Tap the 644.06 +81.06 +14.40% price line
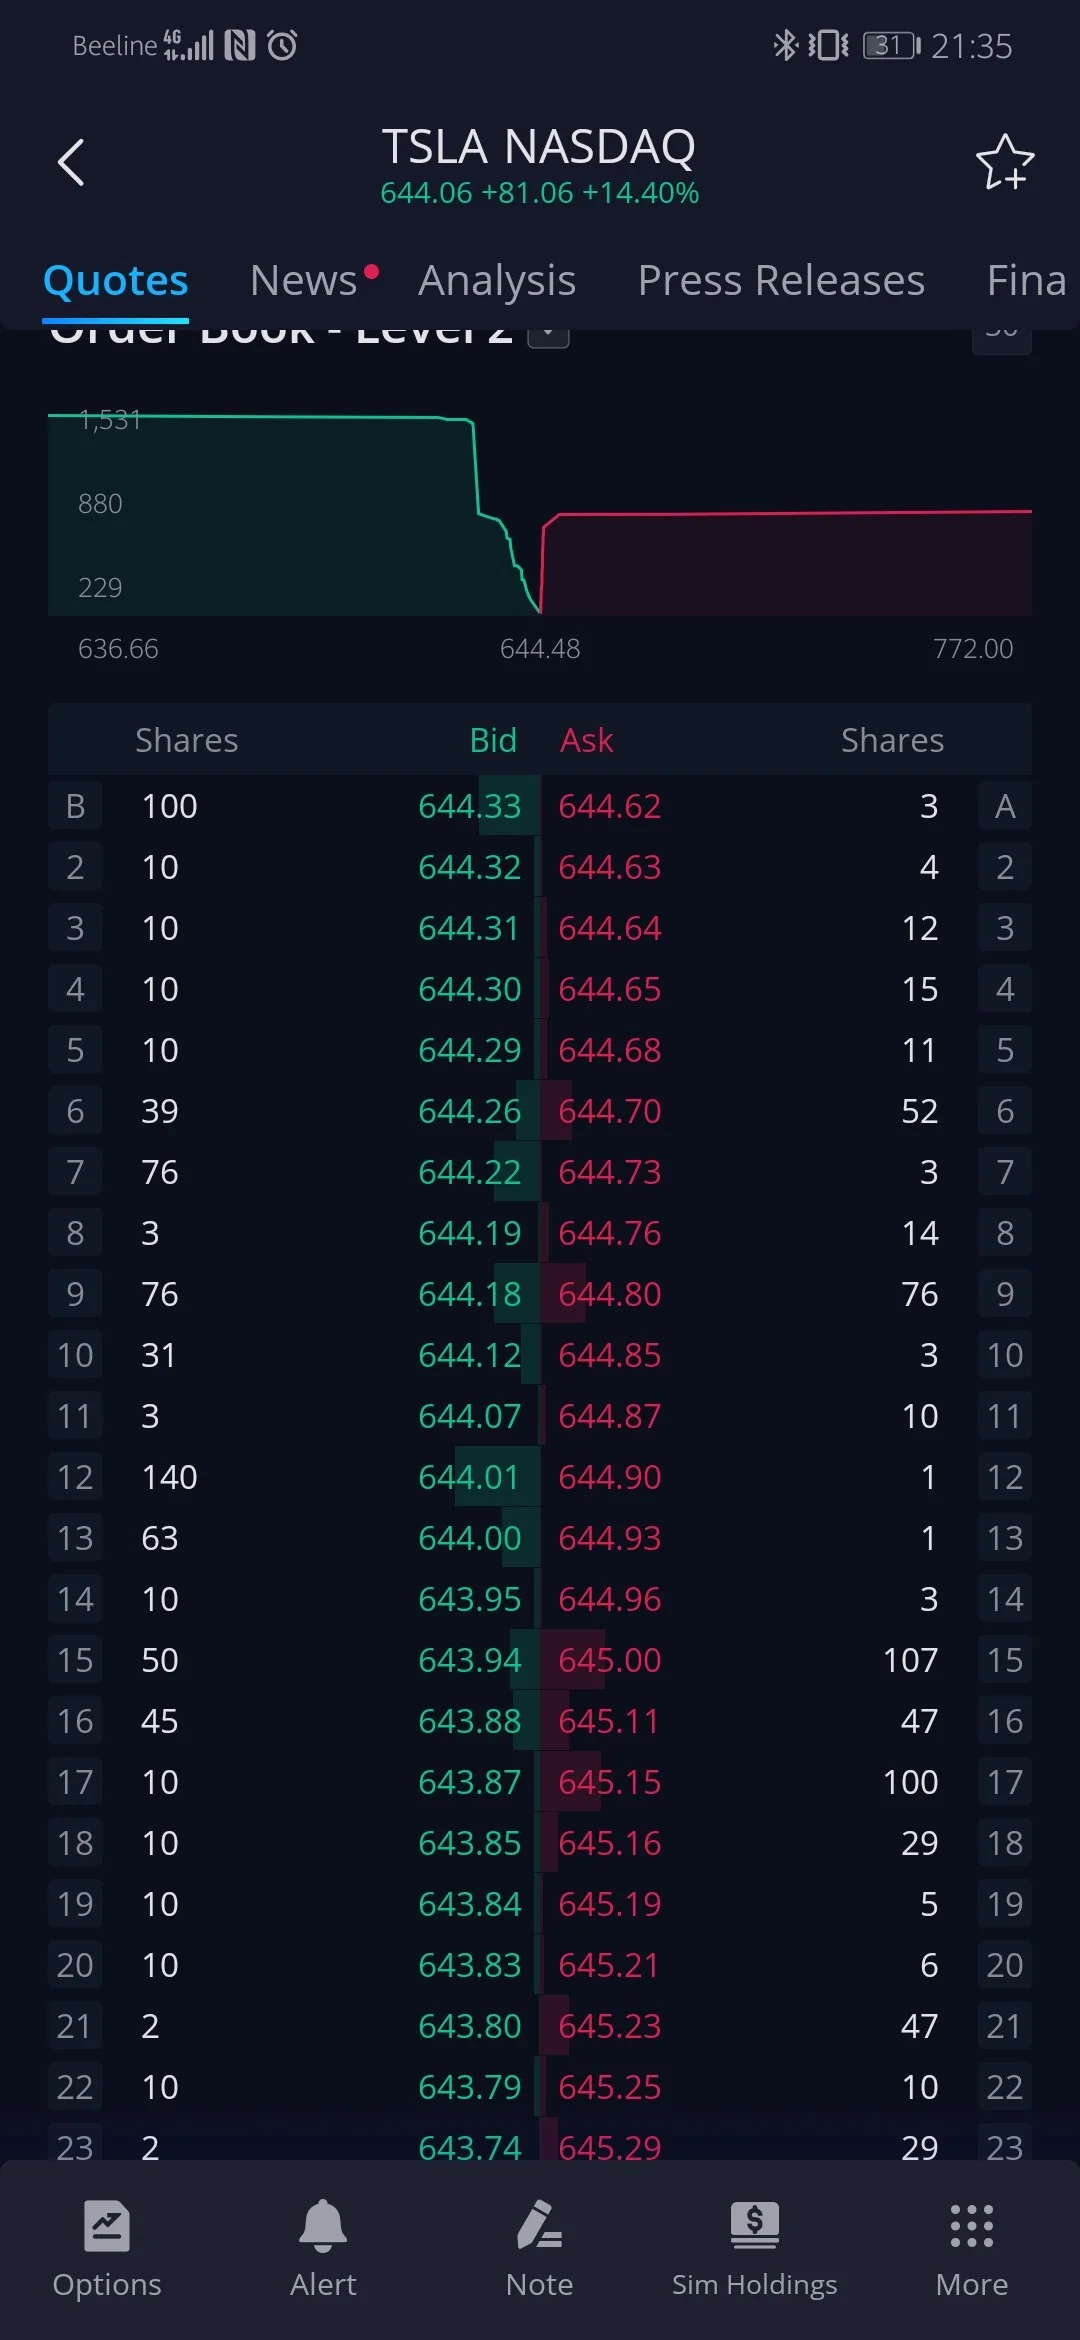This screenshot has height=2340, width=1080. [539, 193]
